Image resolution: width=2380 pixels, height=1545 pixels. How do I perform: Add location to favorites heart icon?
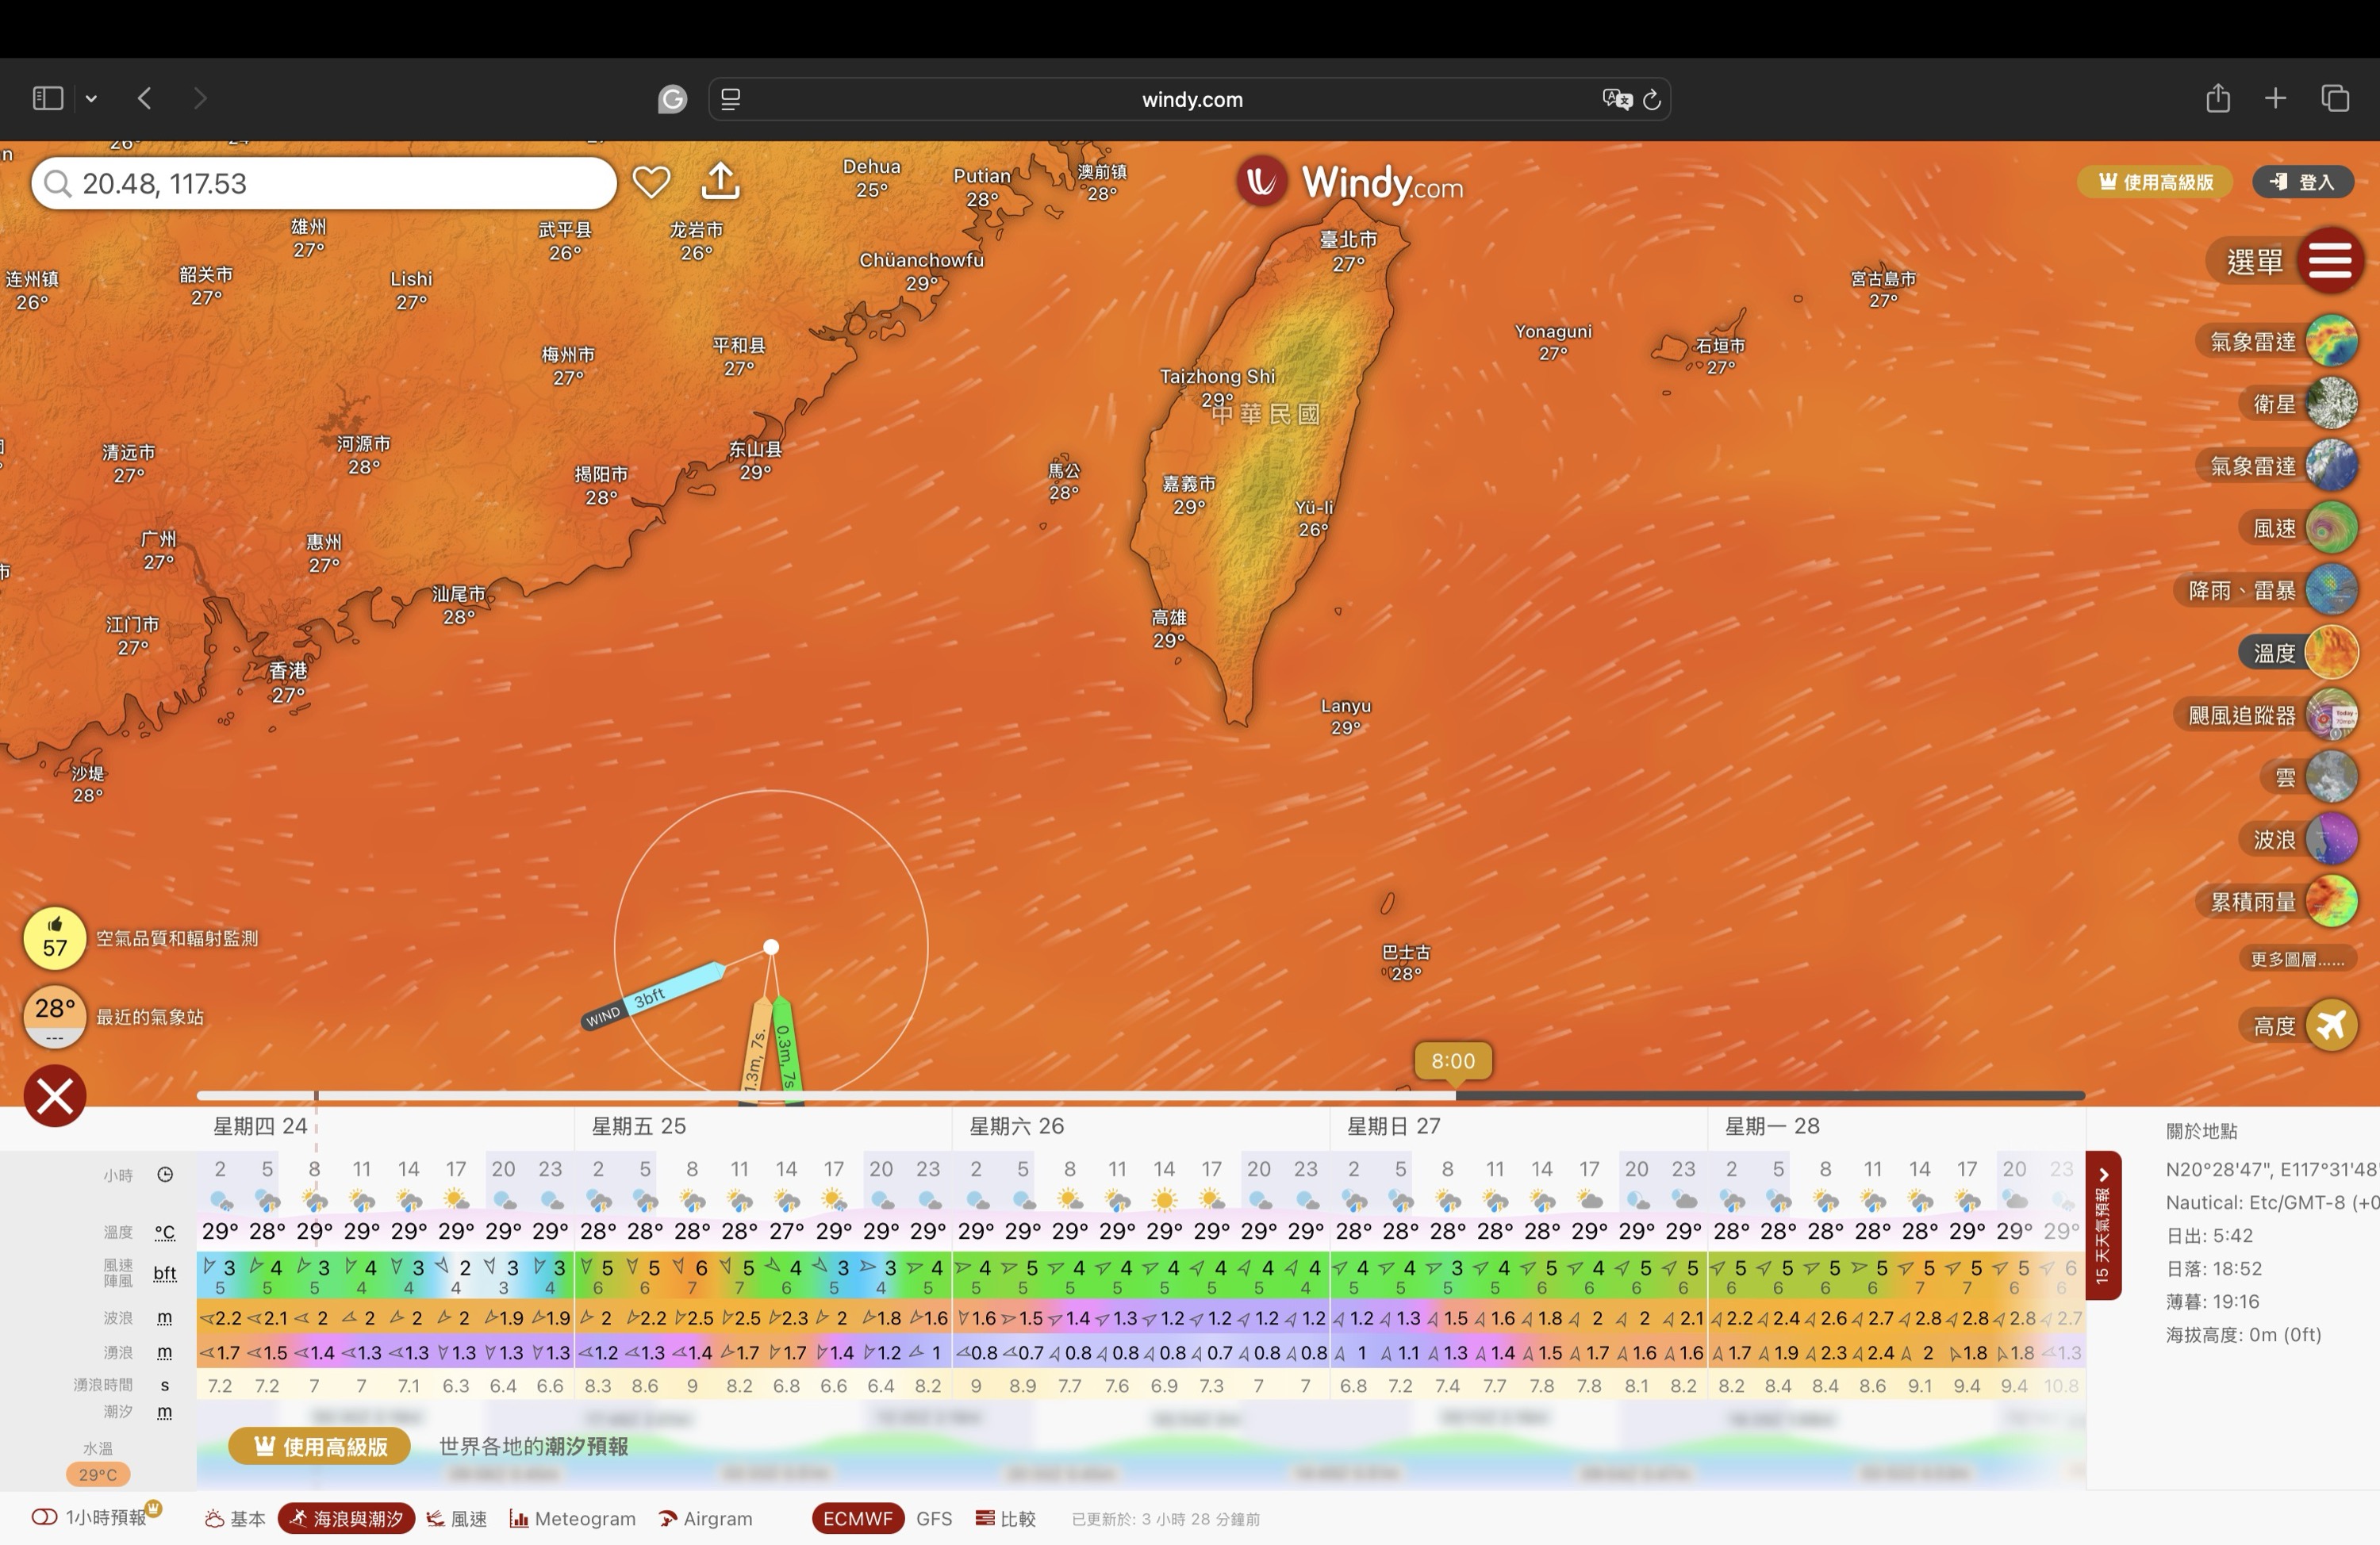(651, 182)
